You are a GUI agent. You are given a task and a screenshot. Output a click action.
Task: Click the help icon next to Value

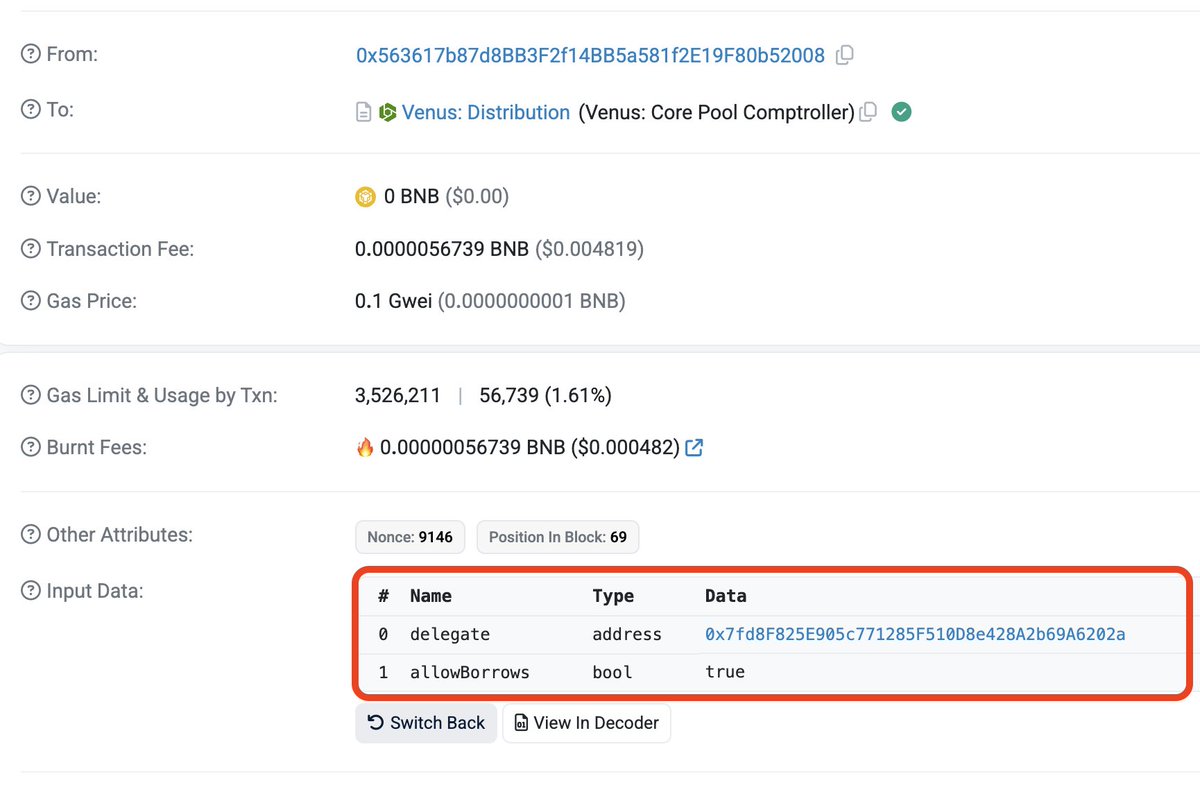tap(31, 196)
